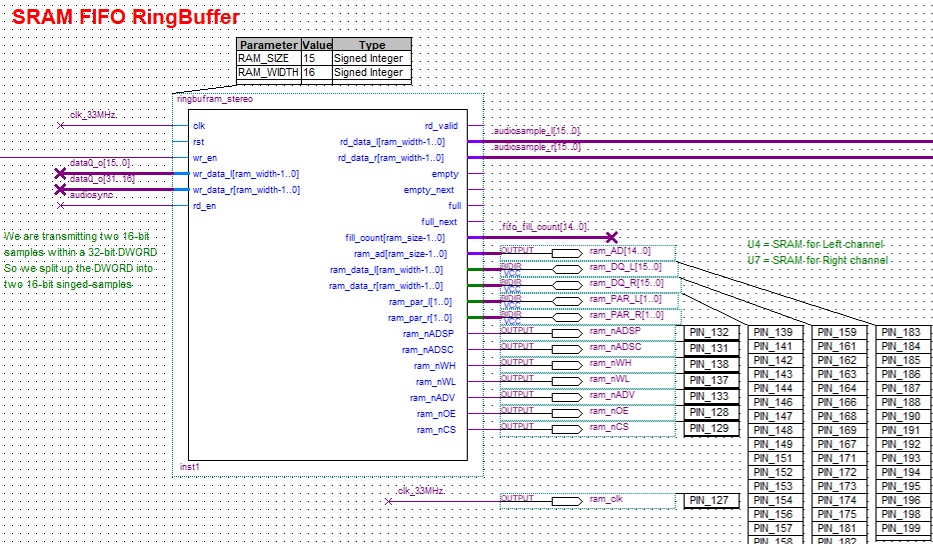Click the Type column header in the parameter table
The image size is (933, 544).
click(371, 45)
